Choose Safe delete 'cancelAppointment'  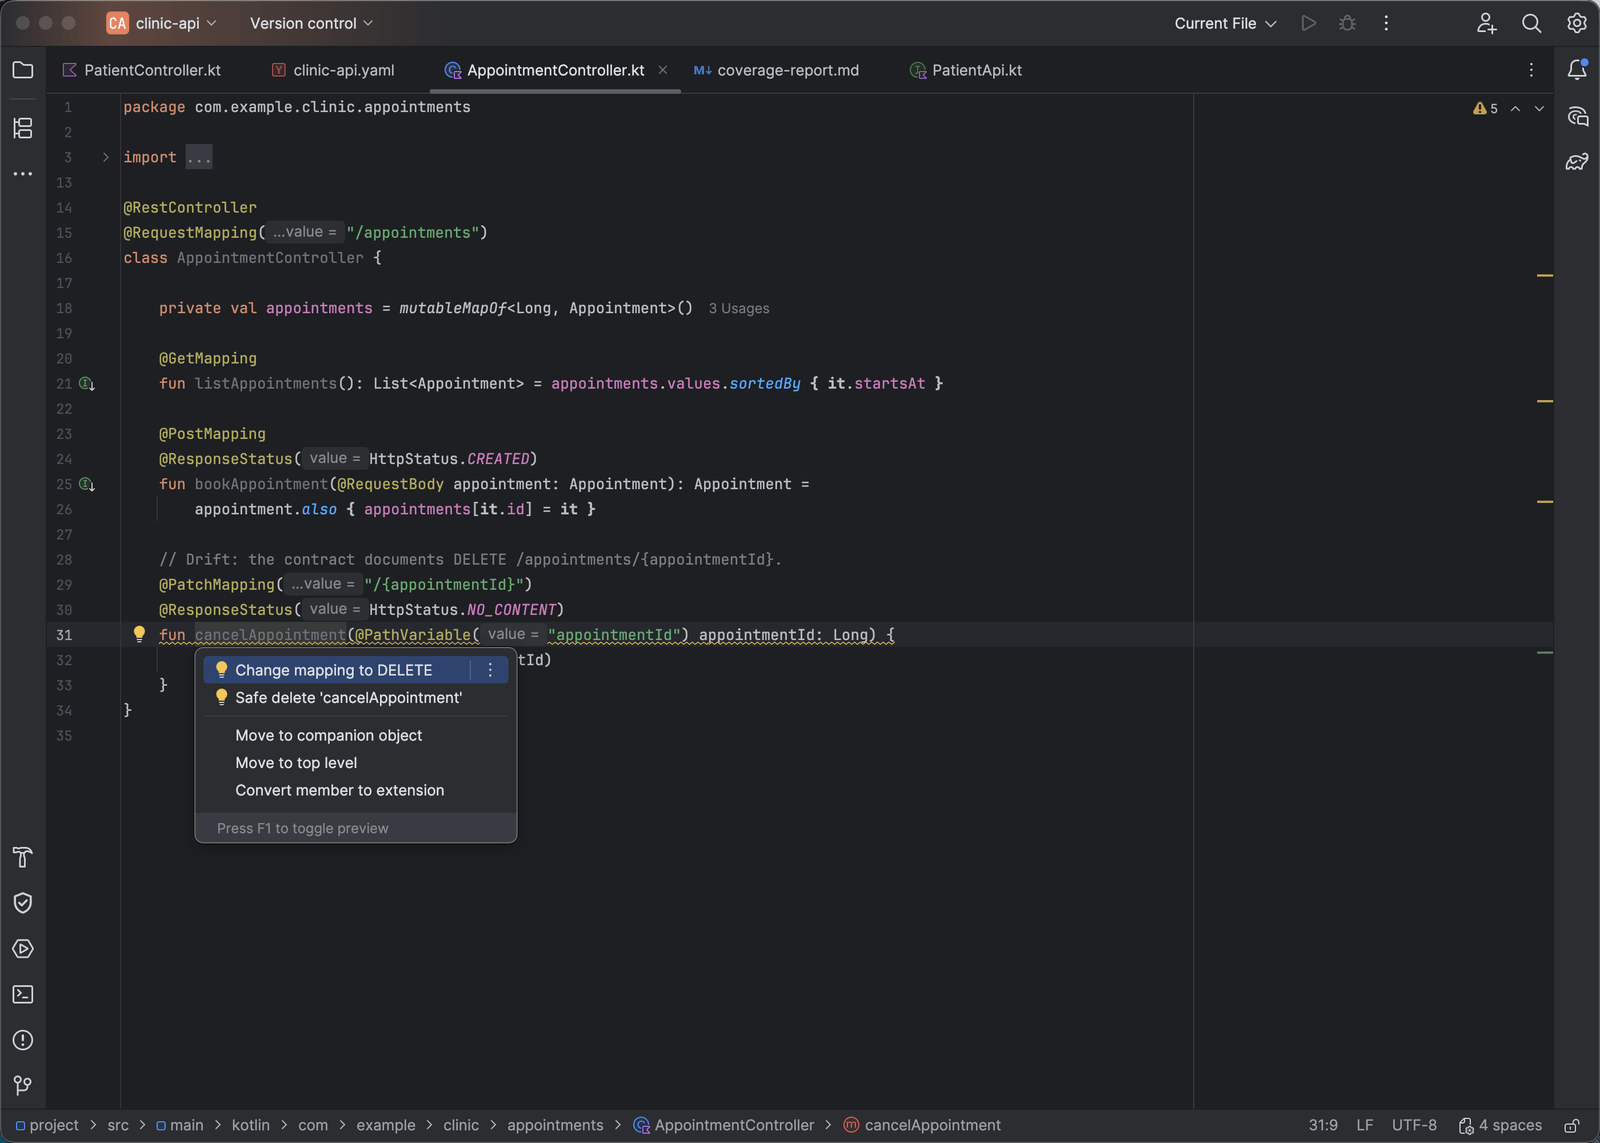[x=356, y=698]
